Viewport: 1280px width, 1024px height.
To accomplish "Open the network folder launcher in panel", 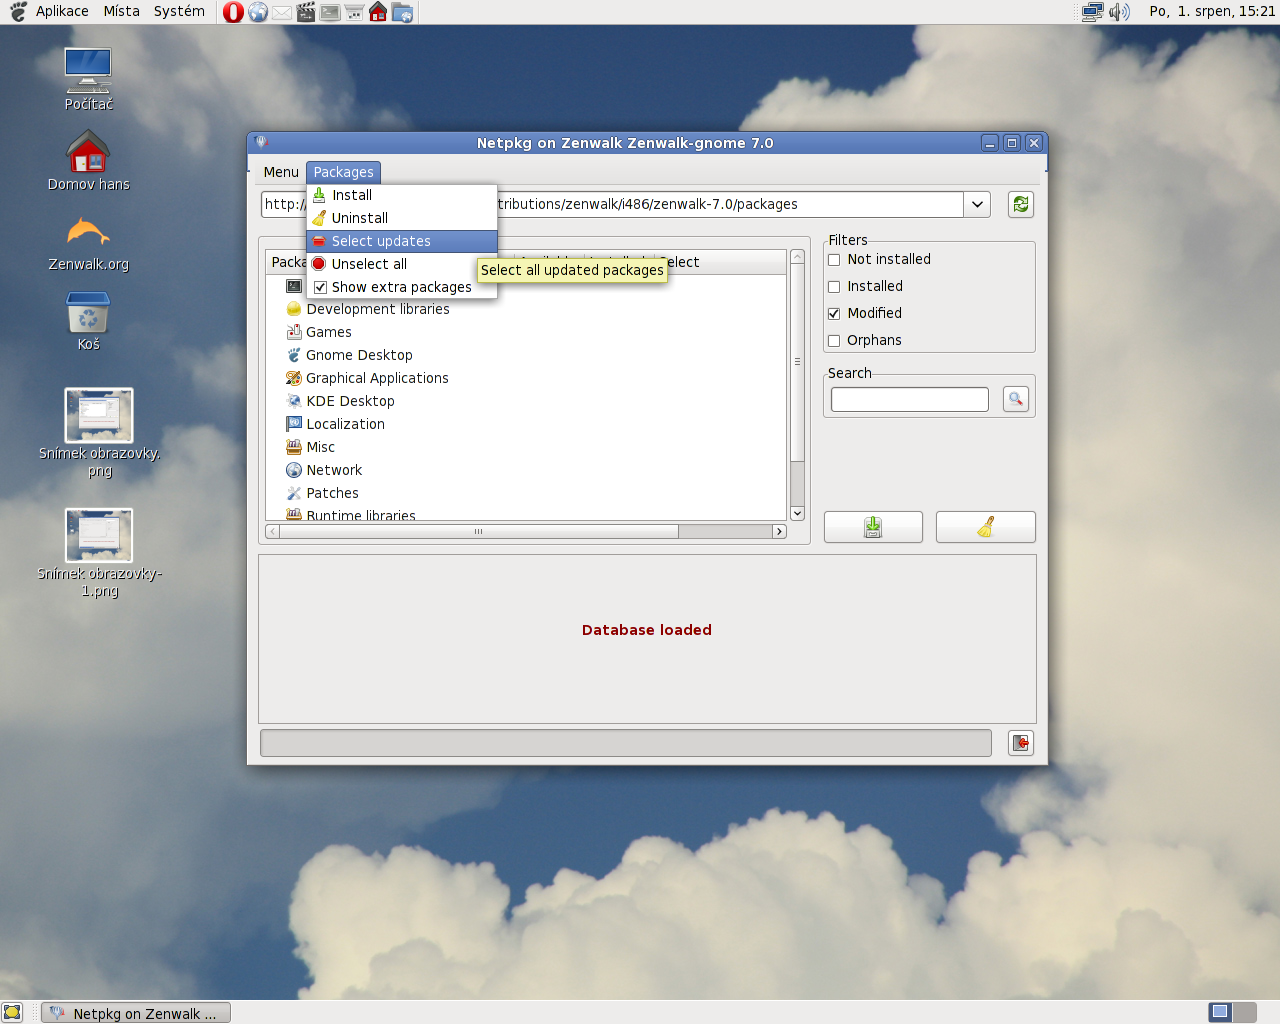I will pos(402,12).
